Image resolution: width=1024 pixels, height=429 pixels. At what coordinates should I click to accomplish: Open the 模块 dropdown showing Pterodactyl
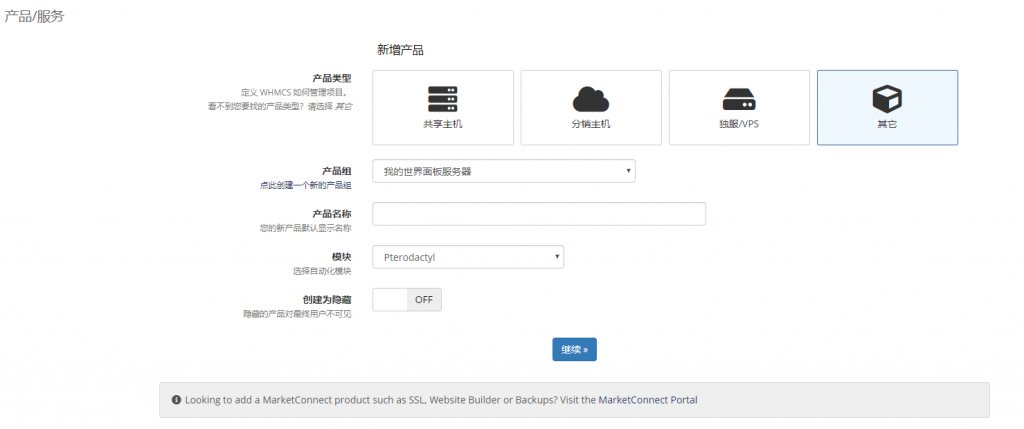[x=465, y=257]
